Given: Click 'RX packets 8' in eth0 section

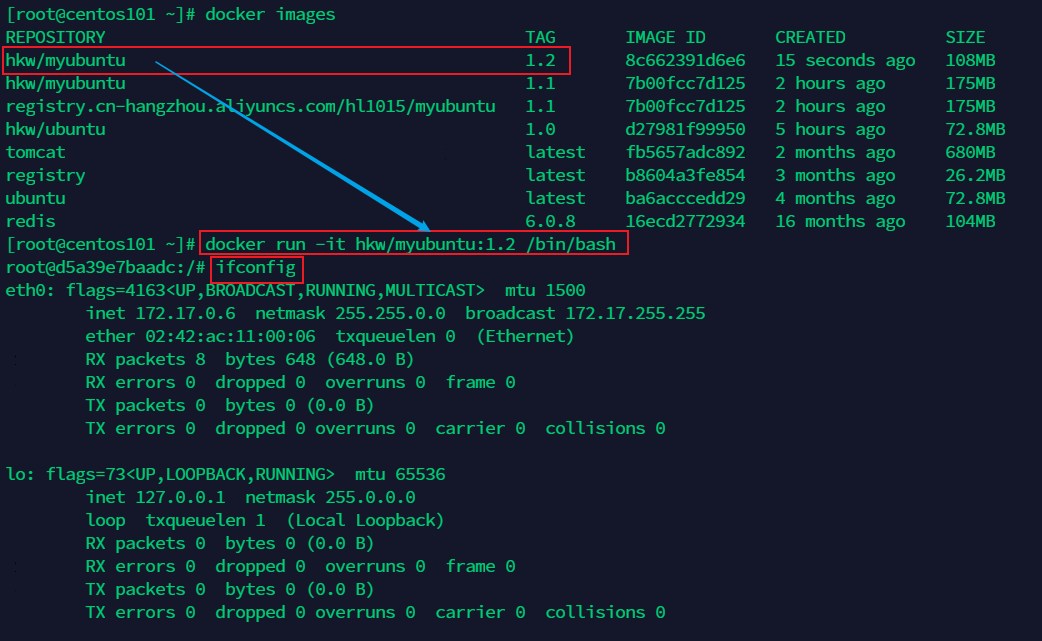Looking at the screenshot, I should coord(146,359).
